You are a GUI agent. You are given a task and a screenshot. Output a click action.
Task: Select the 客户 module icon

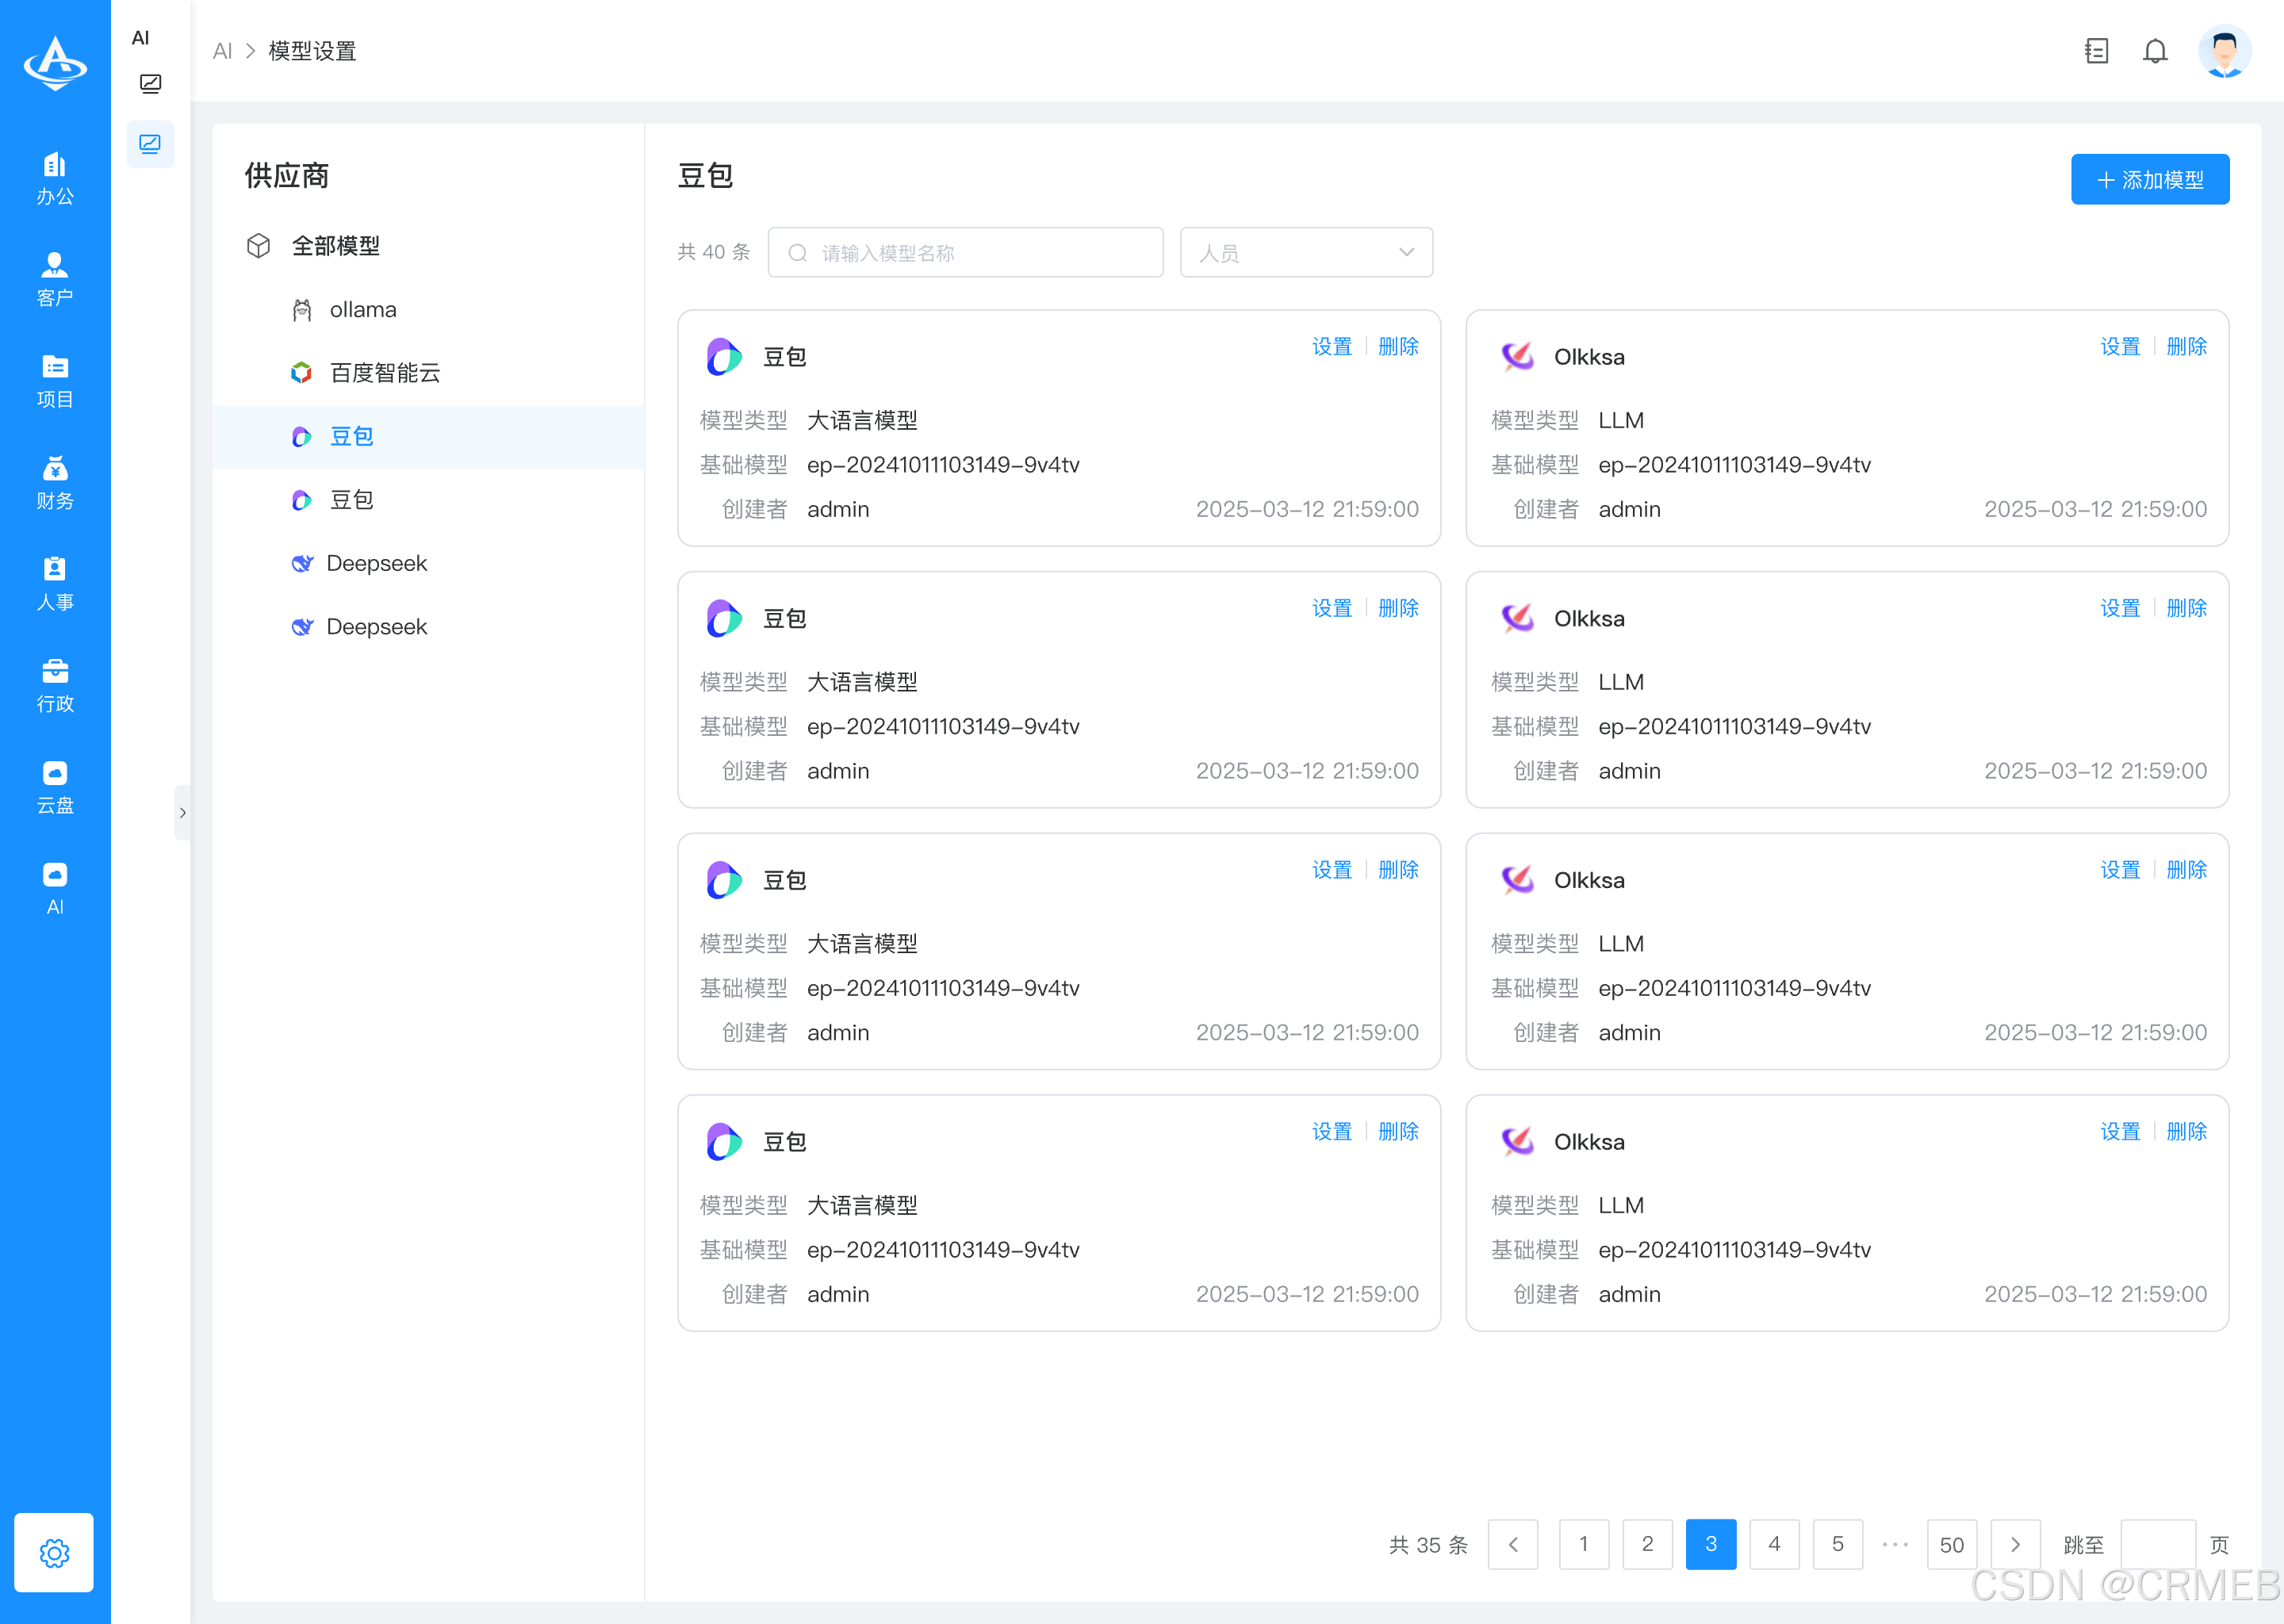(x=55, y=280)
